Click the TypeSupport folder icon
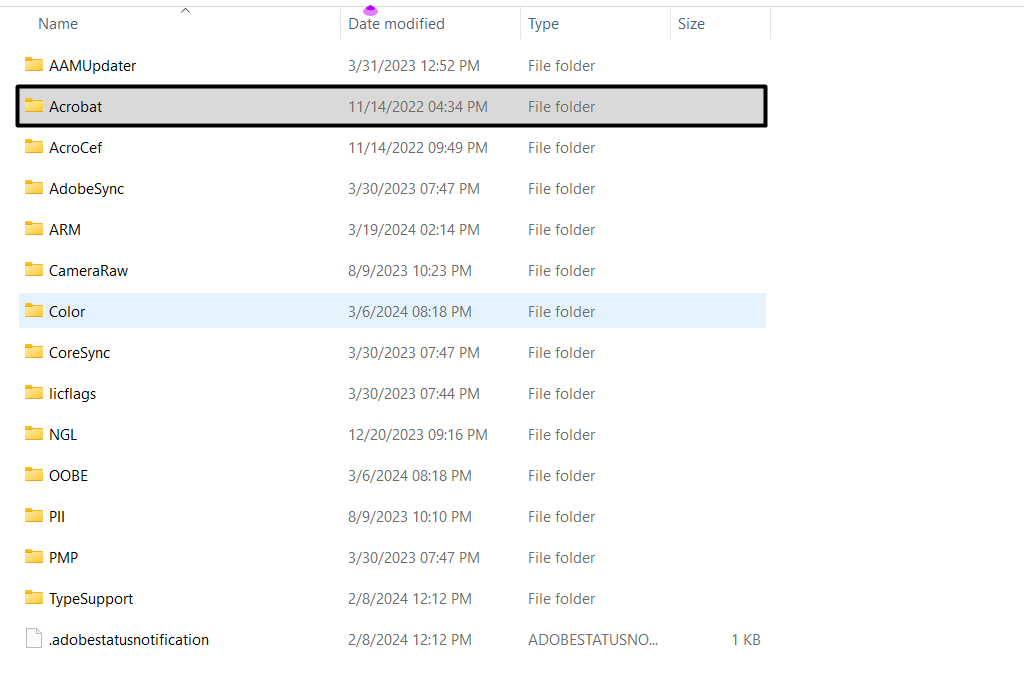1024x674 pixels. point(34,598)
